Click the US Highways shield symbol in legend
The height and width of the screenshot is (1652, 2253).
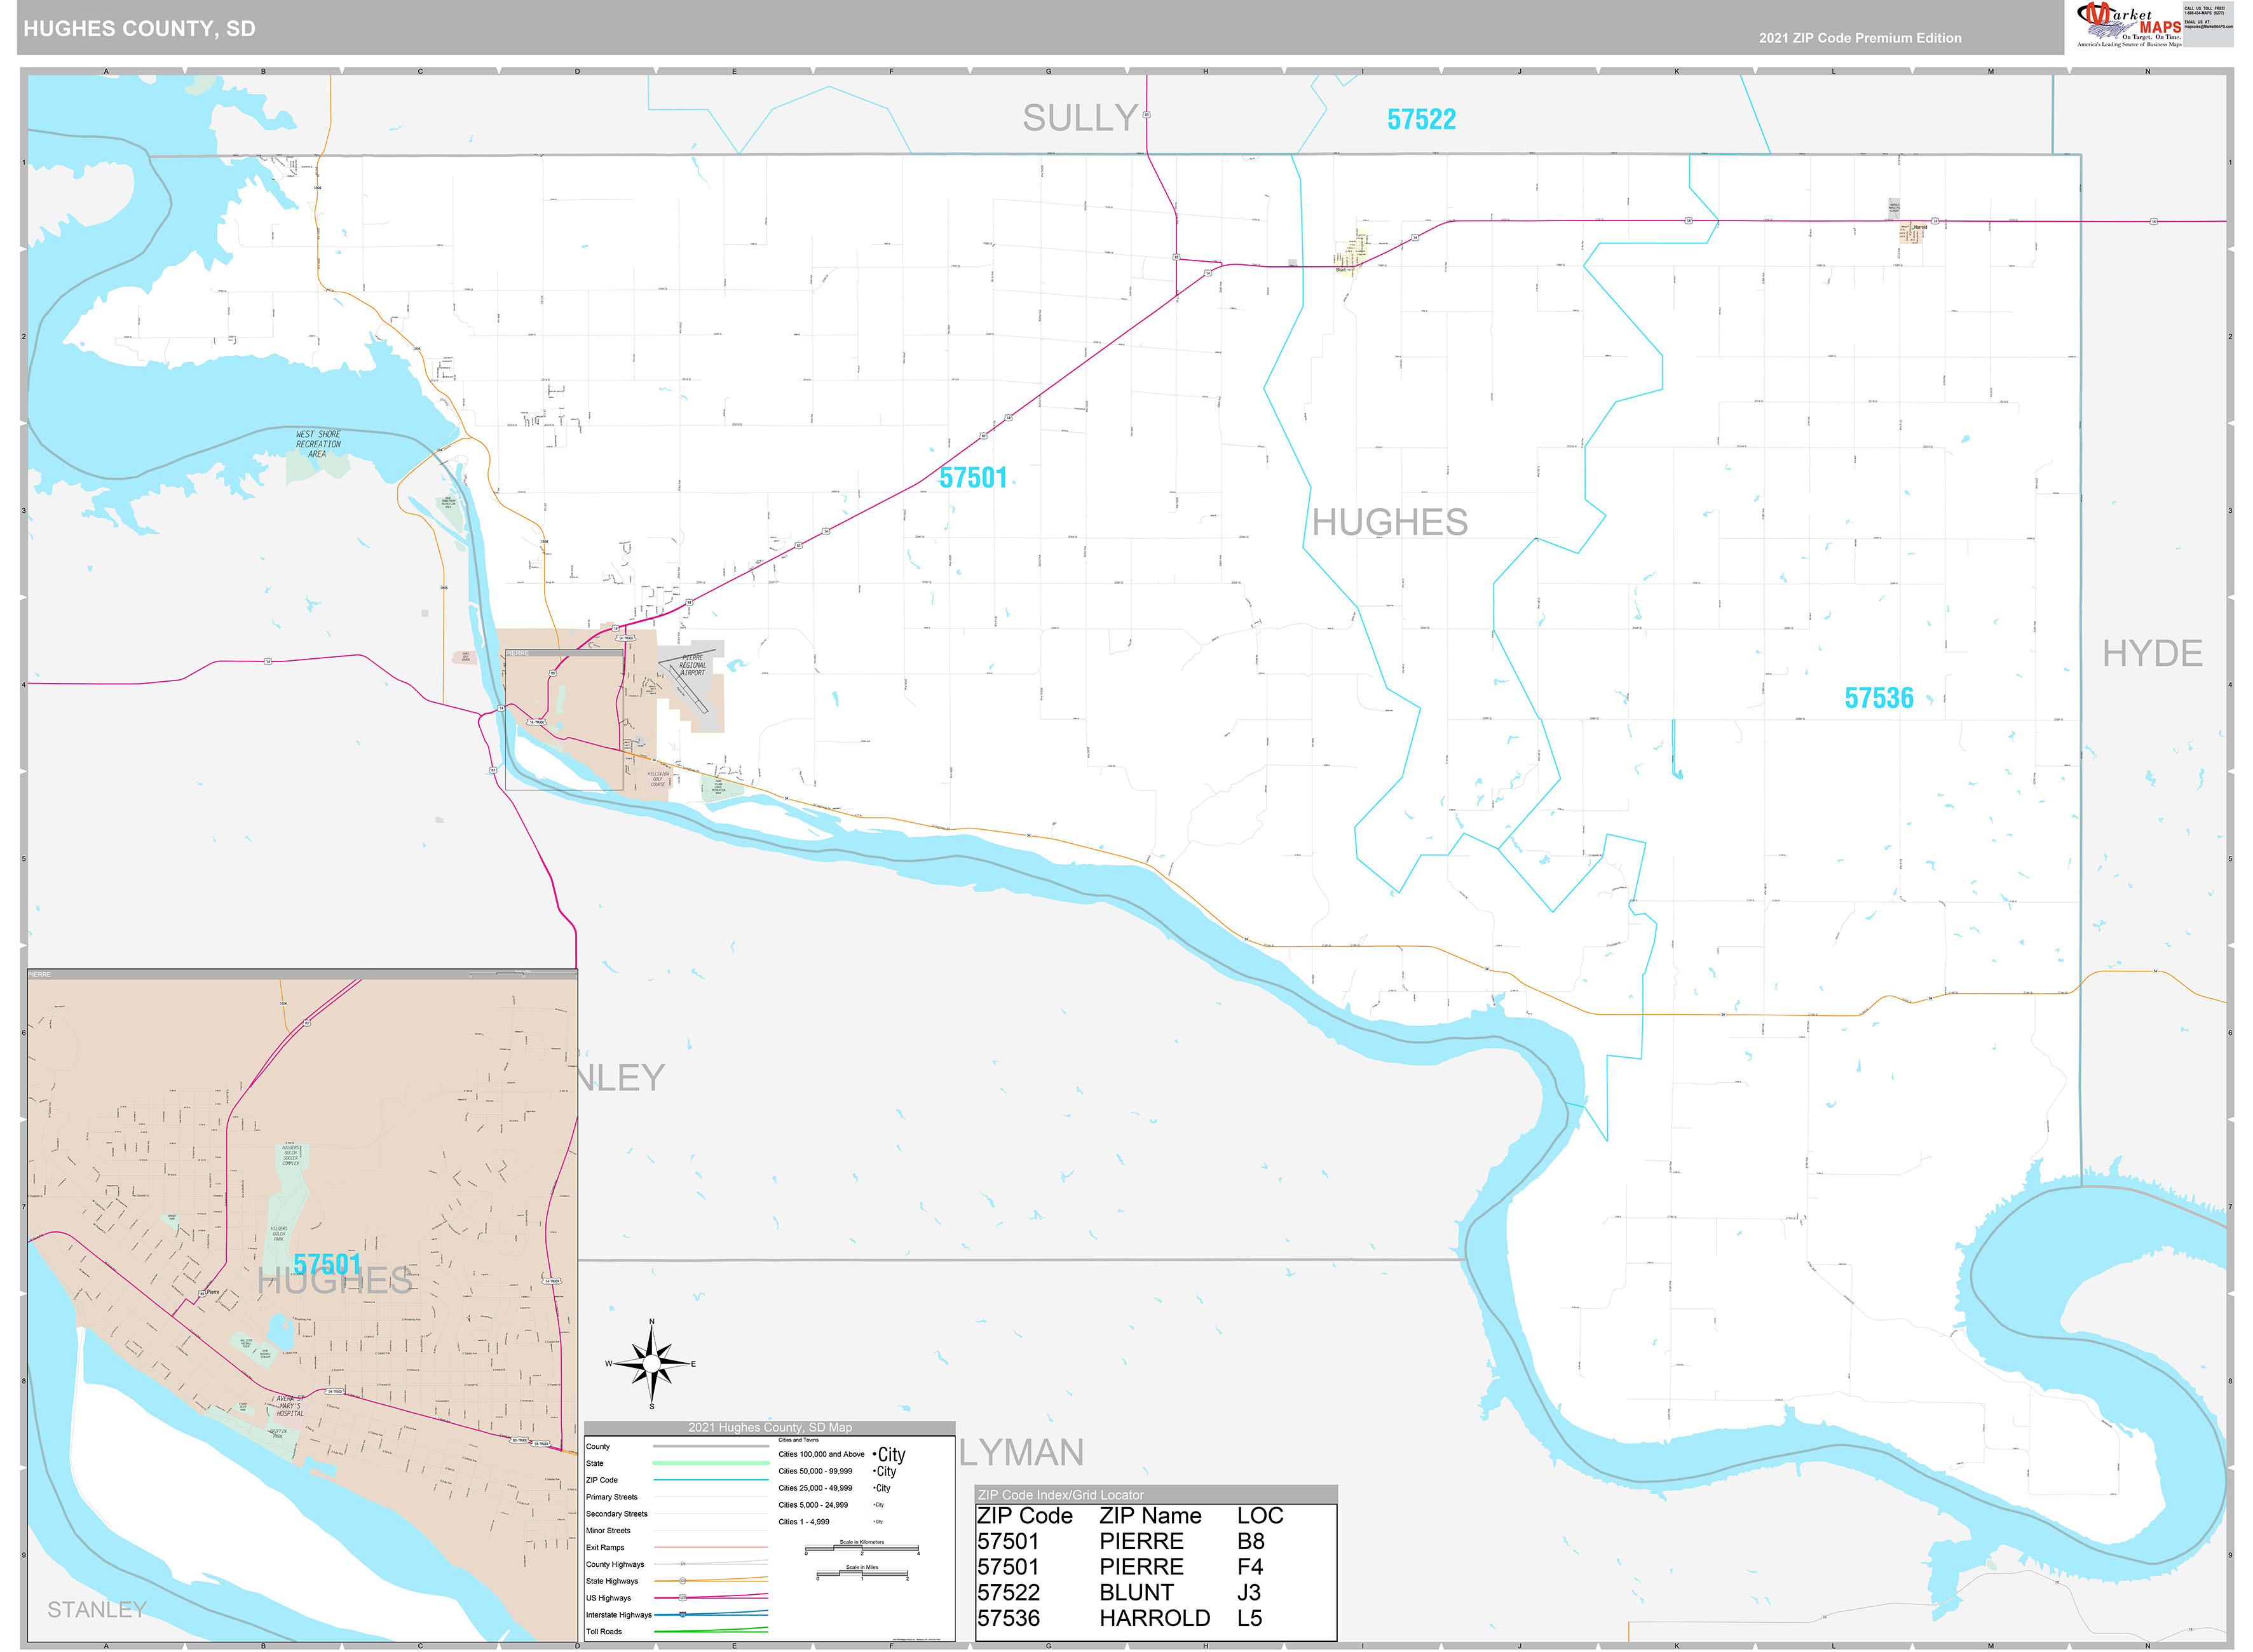coord(683,1598)
